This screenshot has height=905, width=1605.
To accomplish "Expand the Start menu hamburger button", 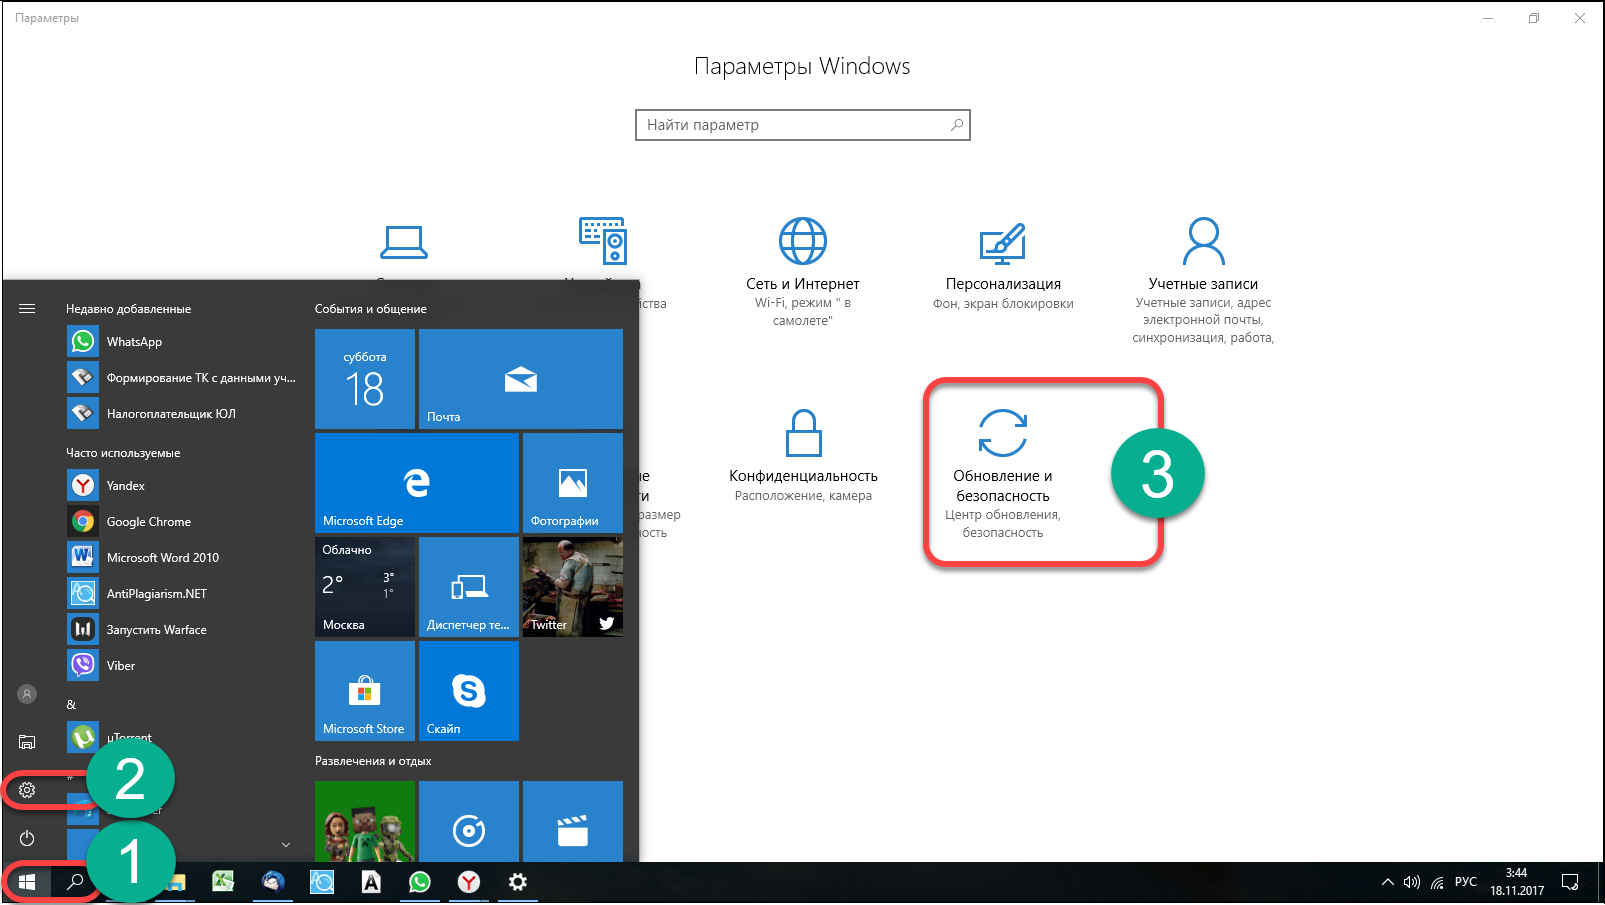I will 27,309.
